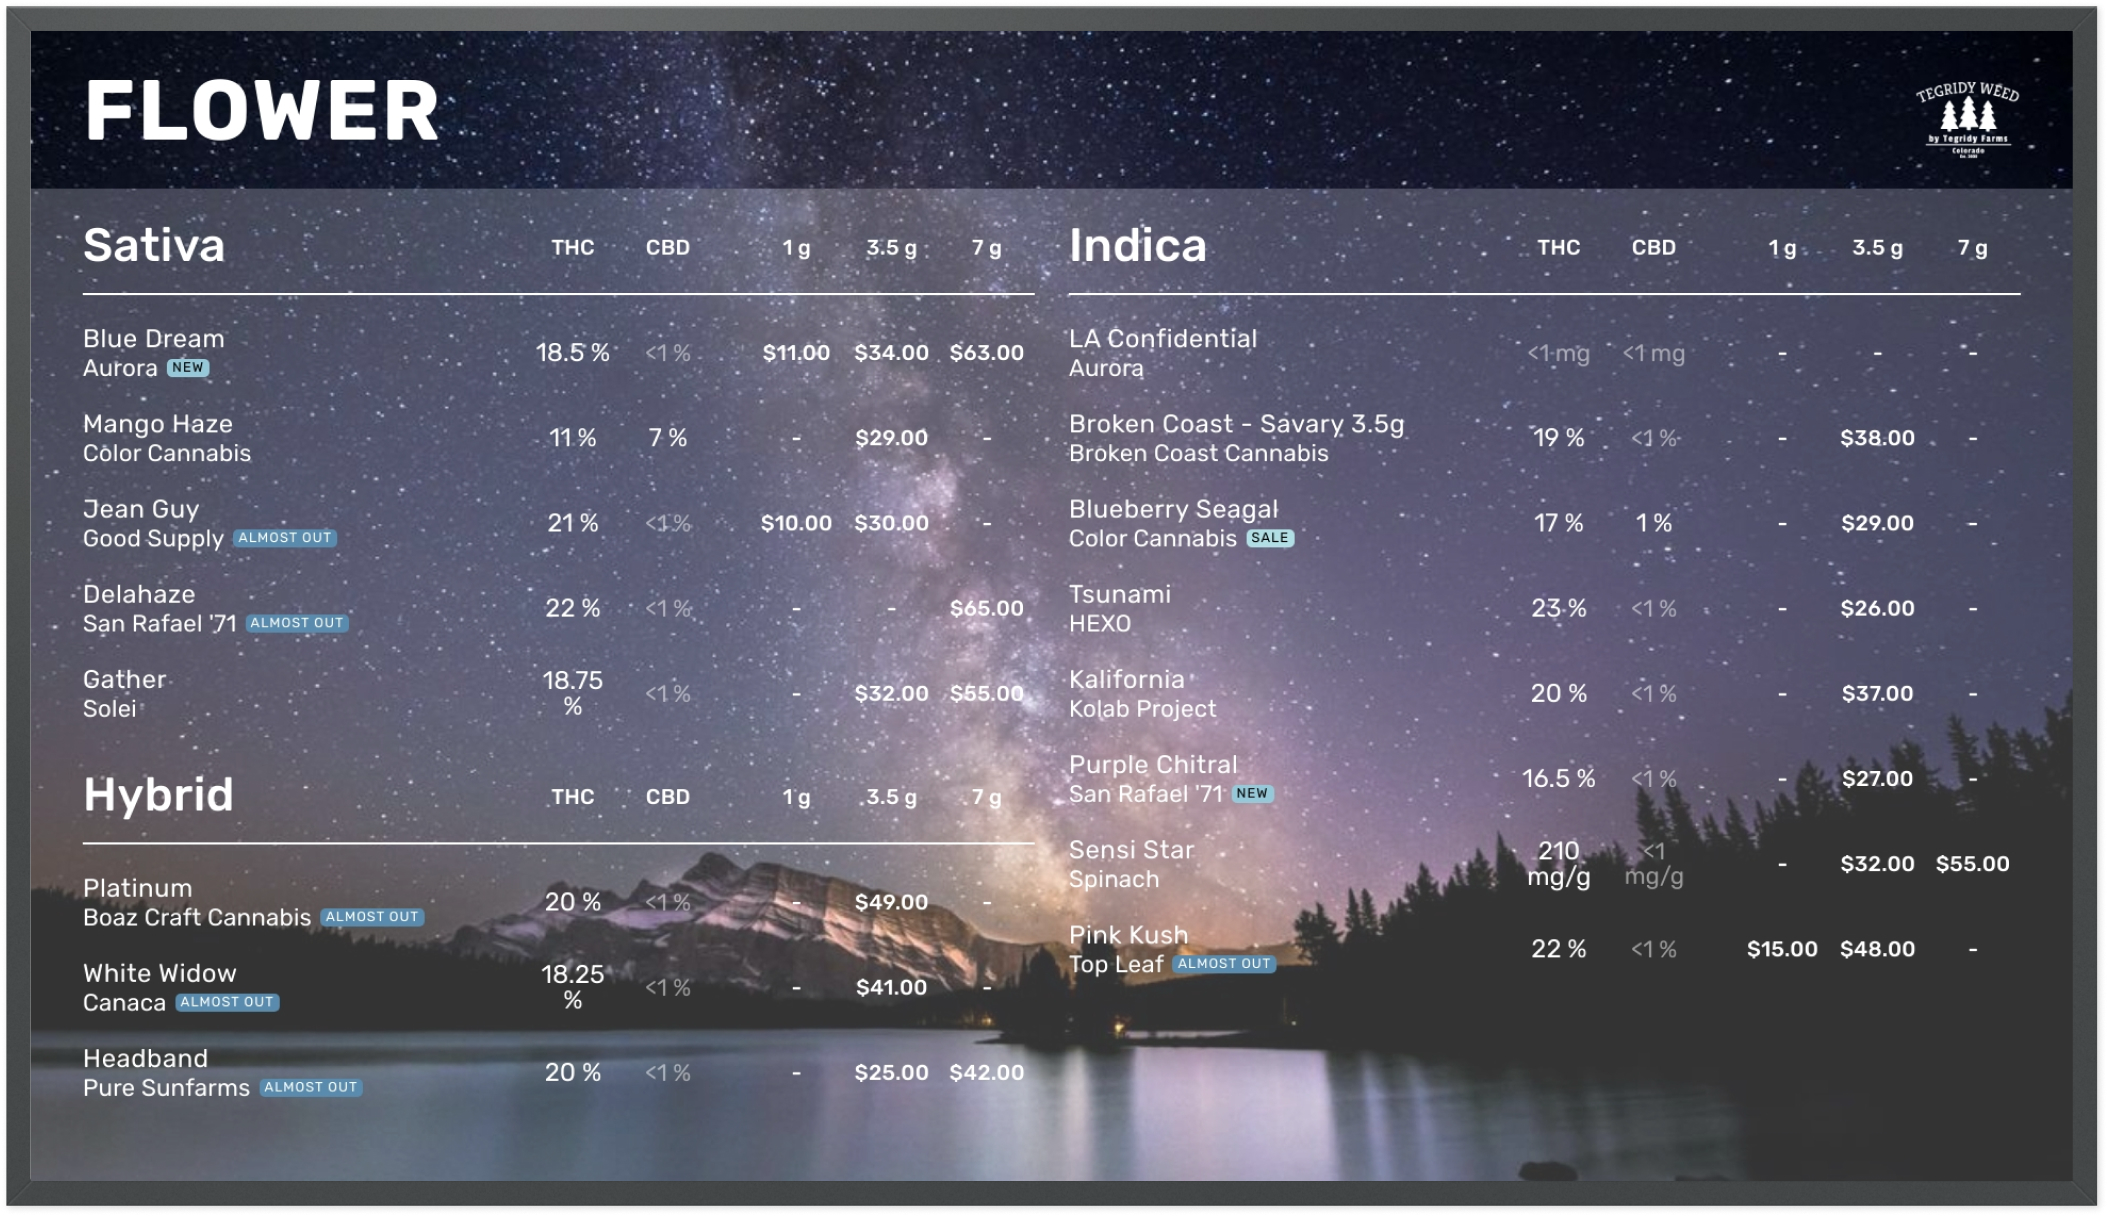Select the Jean Guy product name
This screenshot has height=1216, width=2108.
[141, 509]
